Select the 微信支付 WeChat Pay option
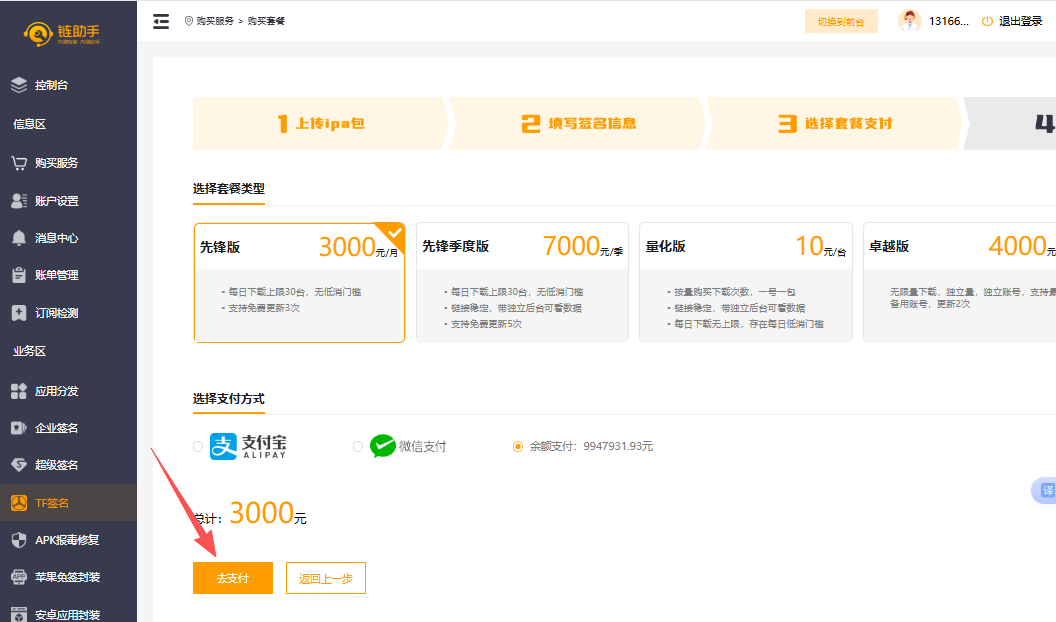Image resolution: width=1056 pixels, height=622 pixels. [358, 447]
